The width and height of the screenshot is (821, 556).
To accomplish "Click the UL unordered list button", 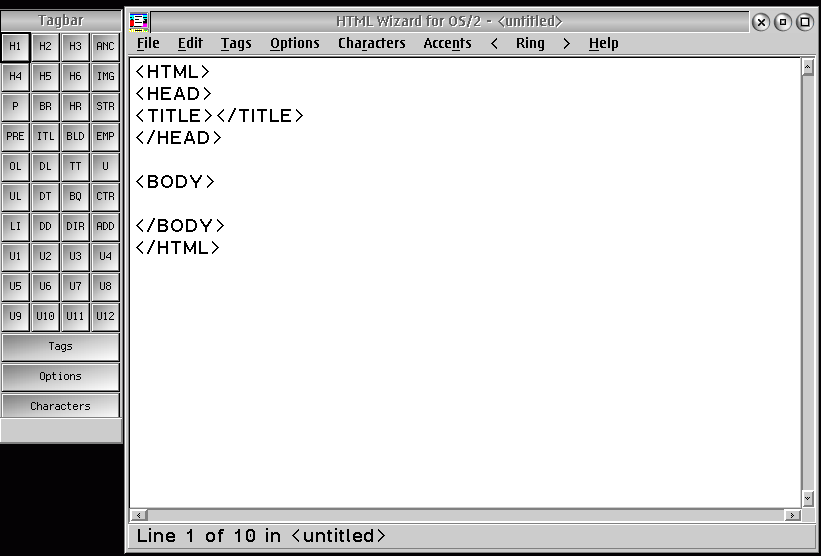I will pos(15,196).
